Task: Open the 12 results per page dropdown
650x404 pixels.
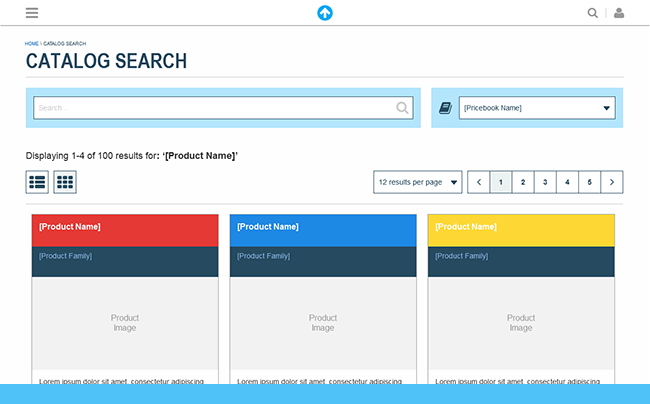Action: pos(417,182)
